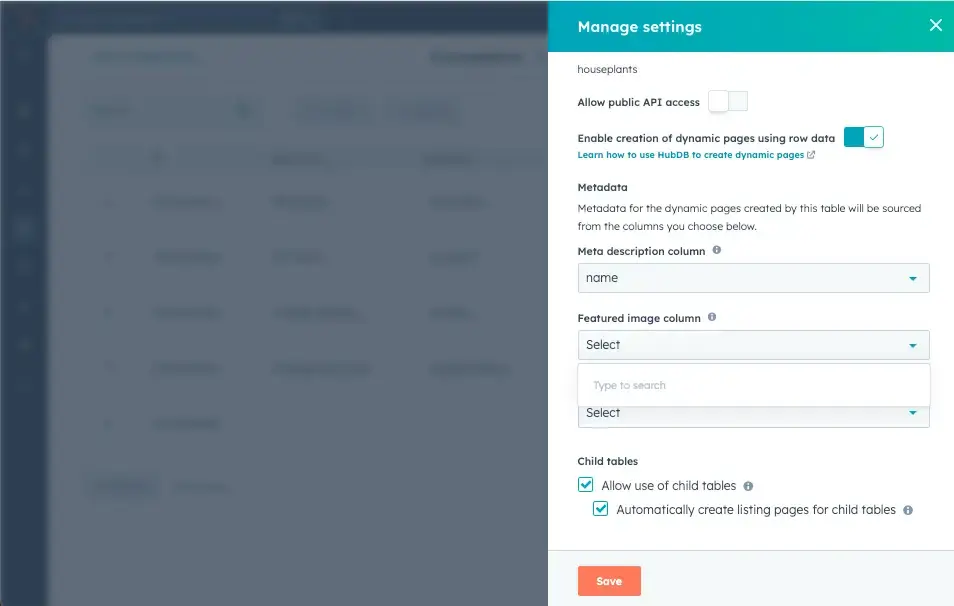Click info icon next to listing pages option

(908, 510)
